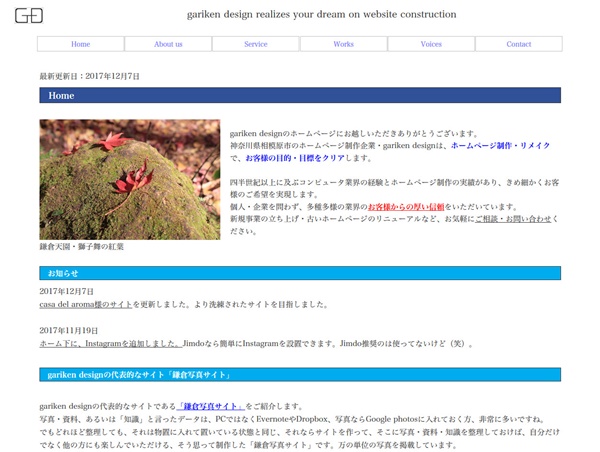
Task: Open the ご相談・お問い合わせ link
Action: pos(513,219)
